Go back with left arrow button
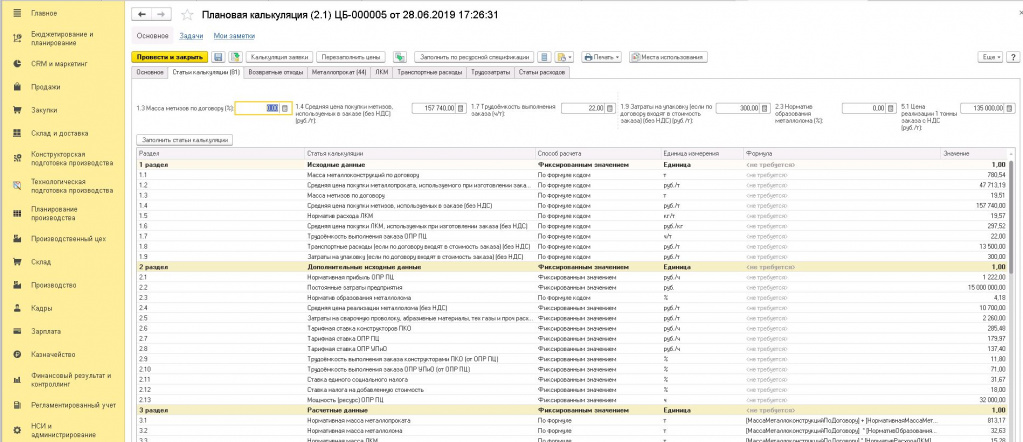This screenshot has height=442, width=1023. tap(142, 14)
